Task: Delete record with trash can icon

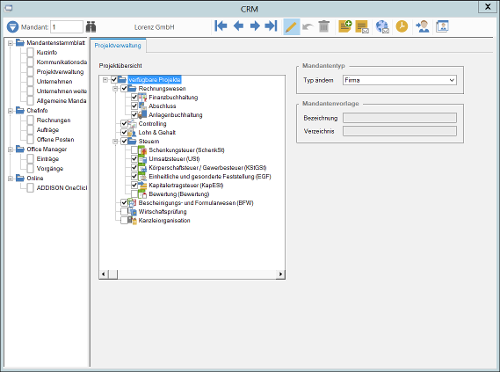Action: point(324,26)
